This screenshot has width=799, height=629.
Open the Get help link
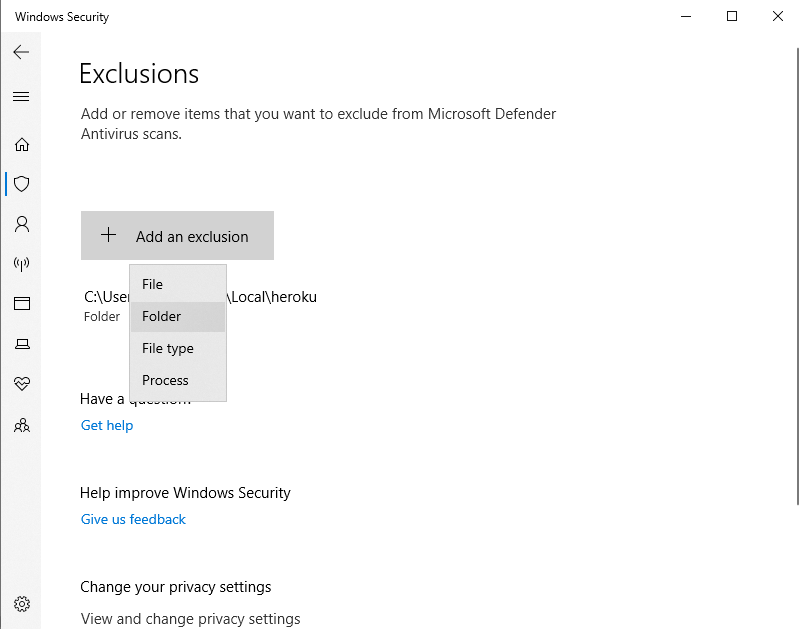click(107, 426)
